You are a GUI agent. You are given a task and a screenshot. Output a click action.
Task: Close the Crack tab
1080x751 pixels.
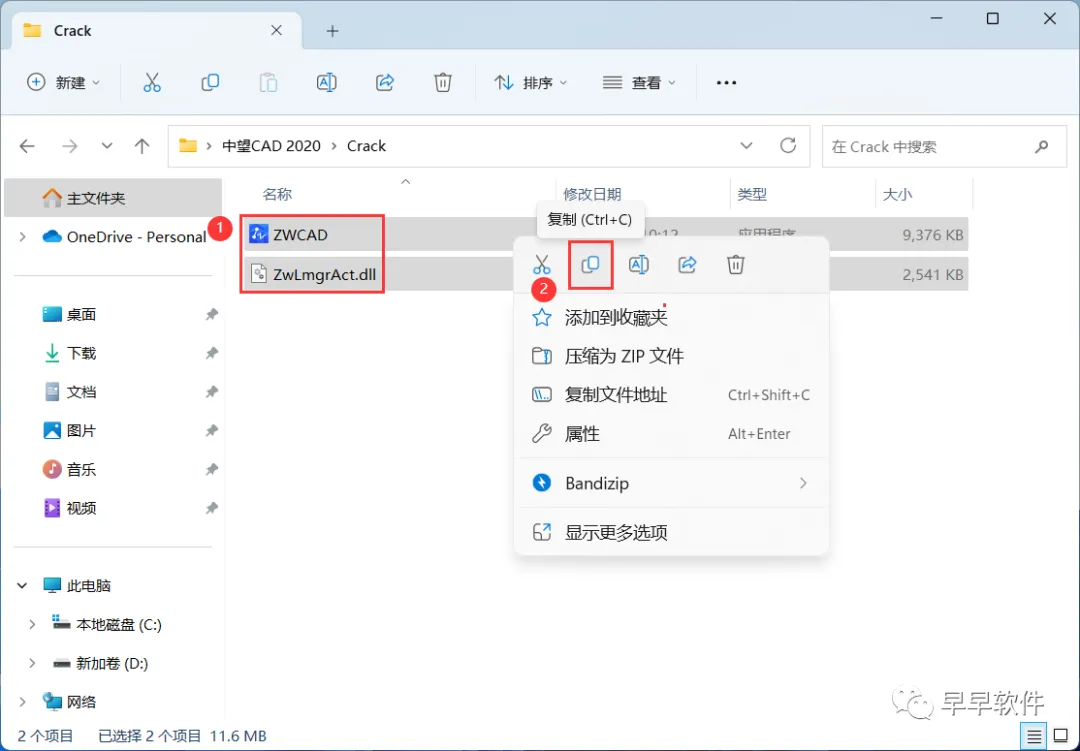[x=276, y=30]
